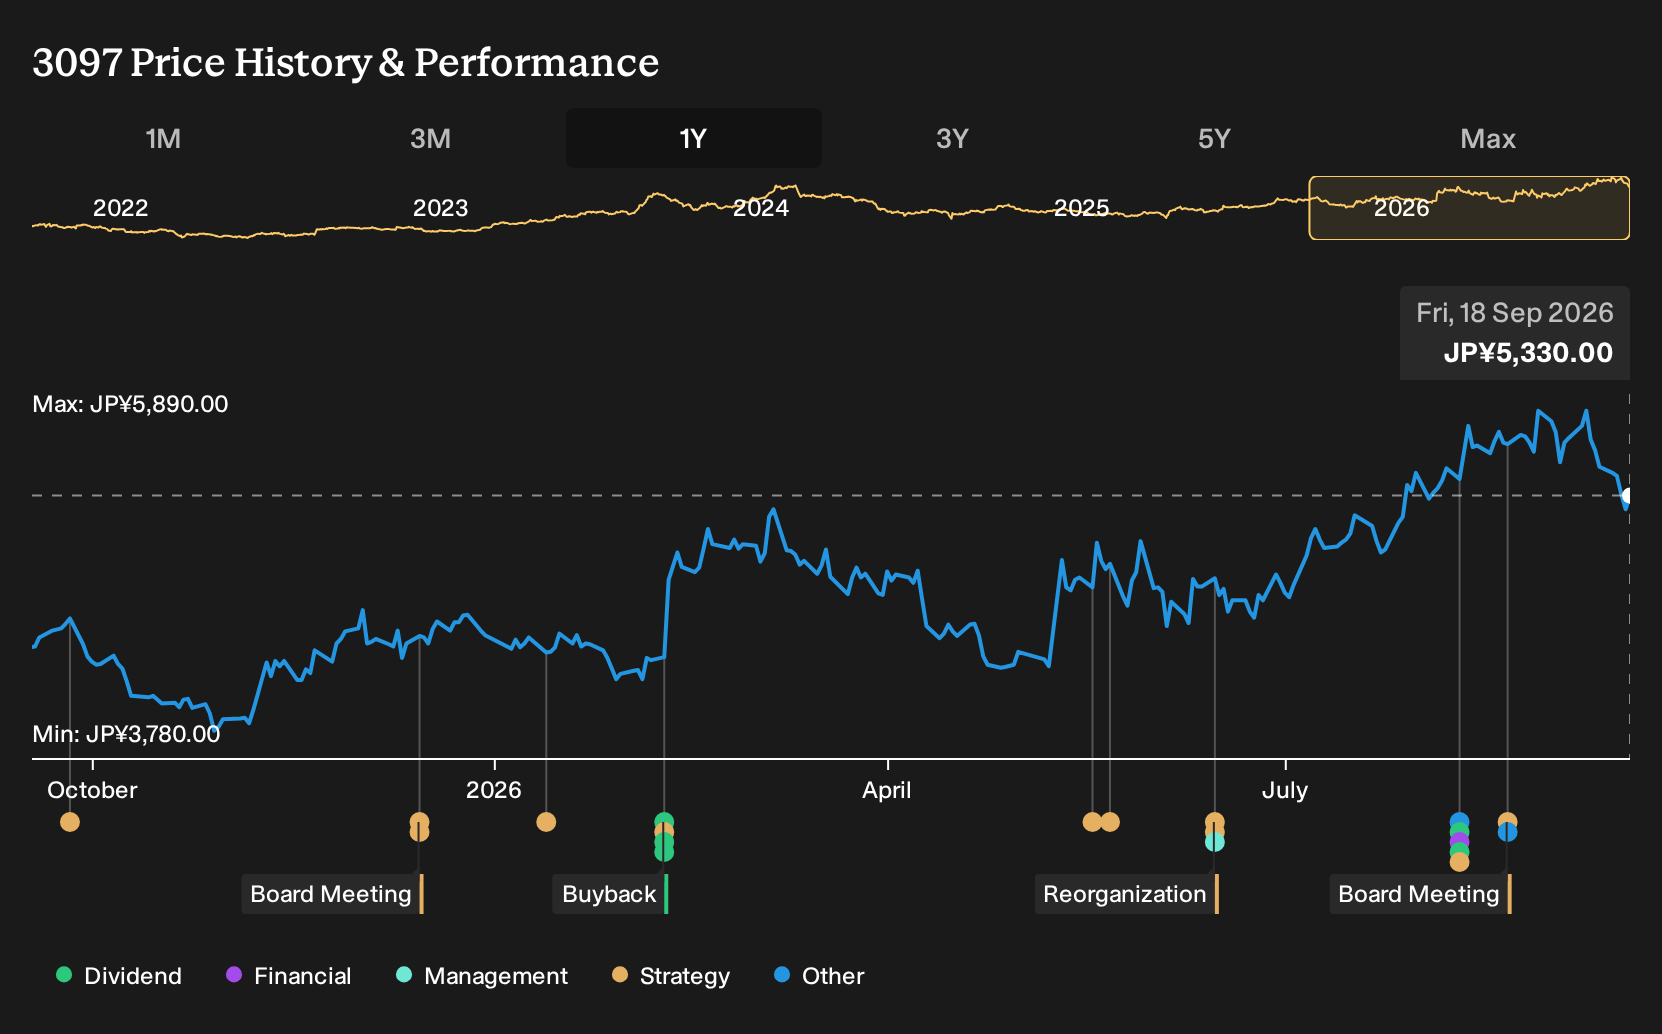Viewport: 1662px width, 1034px height.
Task: Toggle Management events in legend
Action: click(482, 976)
